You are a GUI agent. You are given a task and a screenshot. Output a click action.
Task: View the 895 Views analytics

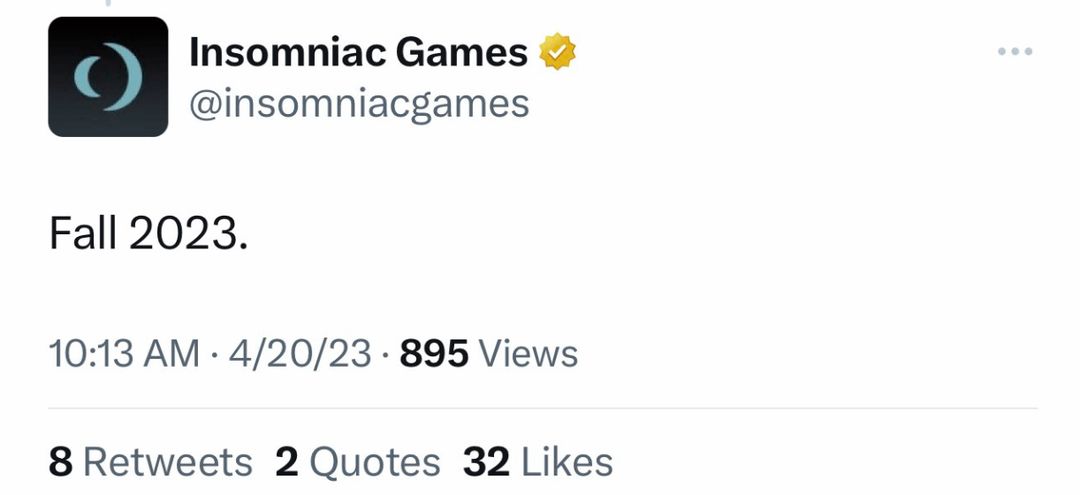point(488,354)
